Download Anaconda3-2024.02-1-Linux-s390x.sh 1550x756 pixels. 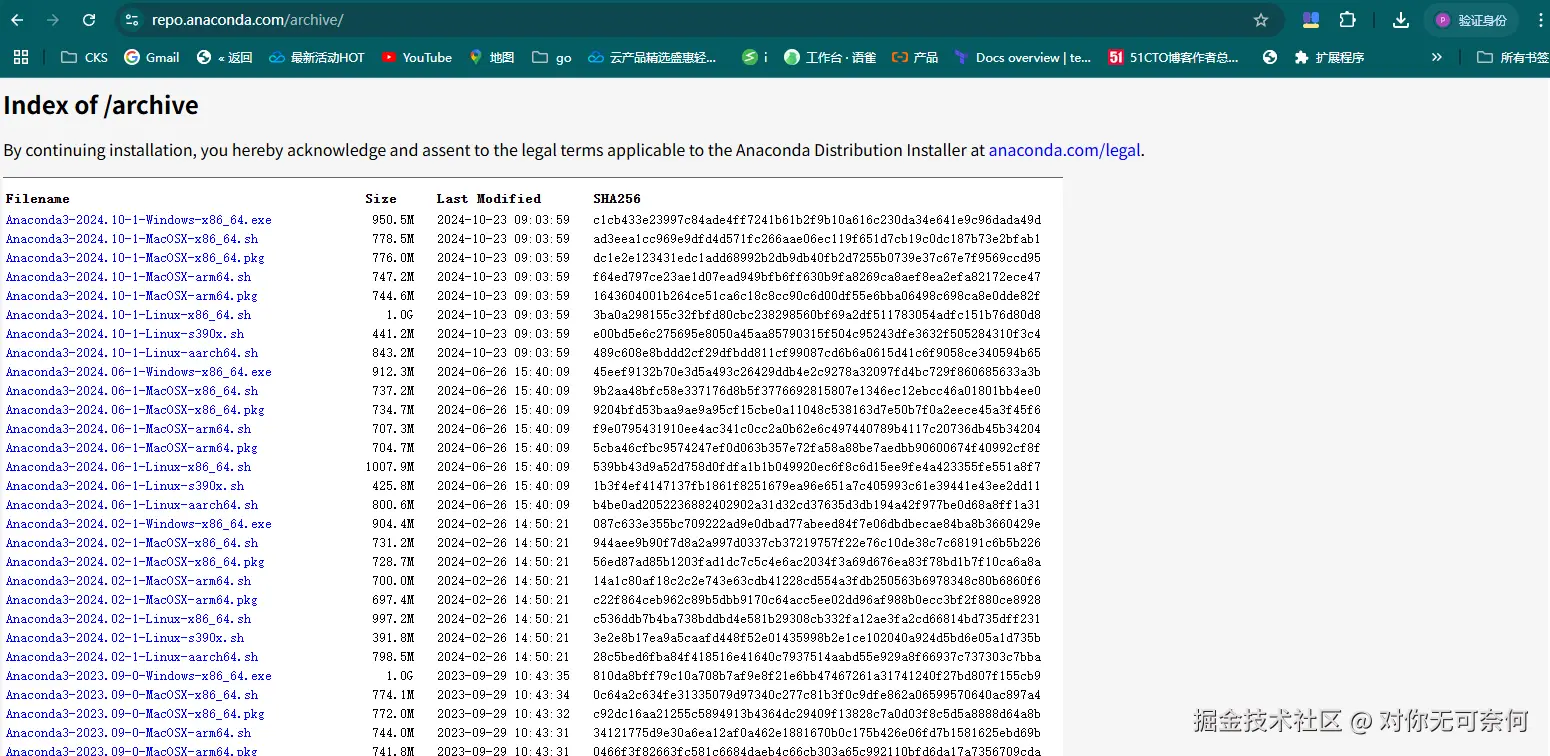(x=125, y=638)
